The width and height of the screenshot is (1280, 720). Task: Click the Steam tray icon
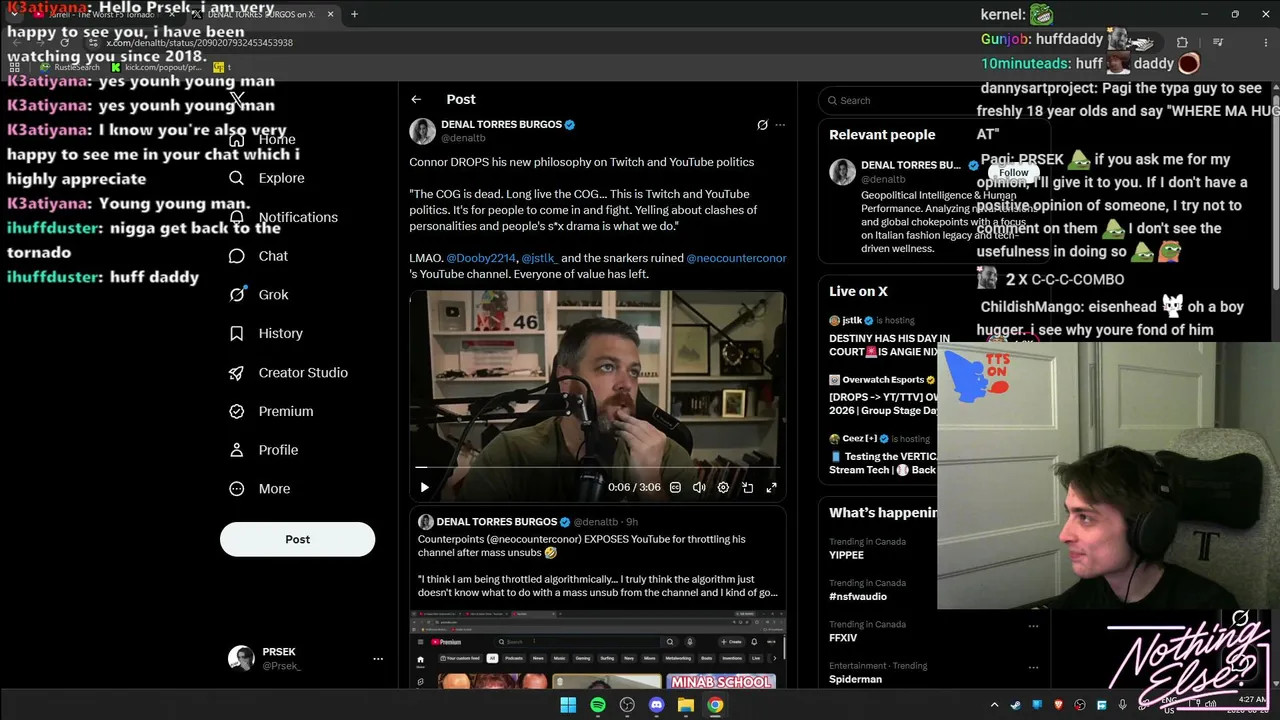click(x=1016, y=705)
